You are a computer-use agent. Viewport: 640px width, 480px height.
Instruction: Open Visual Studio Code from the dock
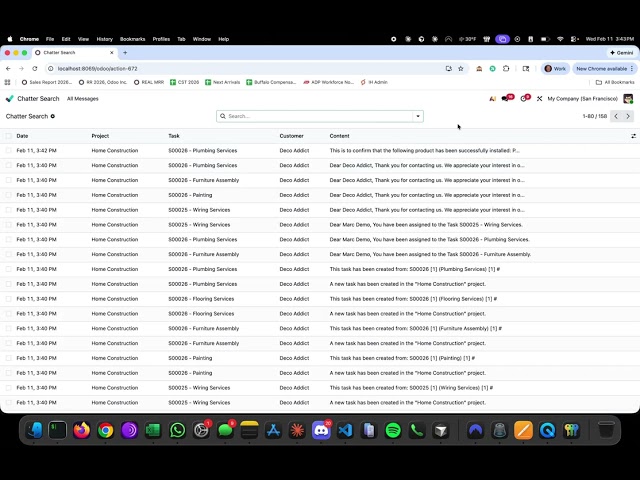[x=345, y=430]
